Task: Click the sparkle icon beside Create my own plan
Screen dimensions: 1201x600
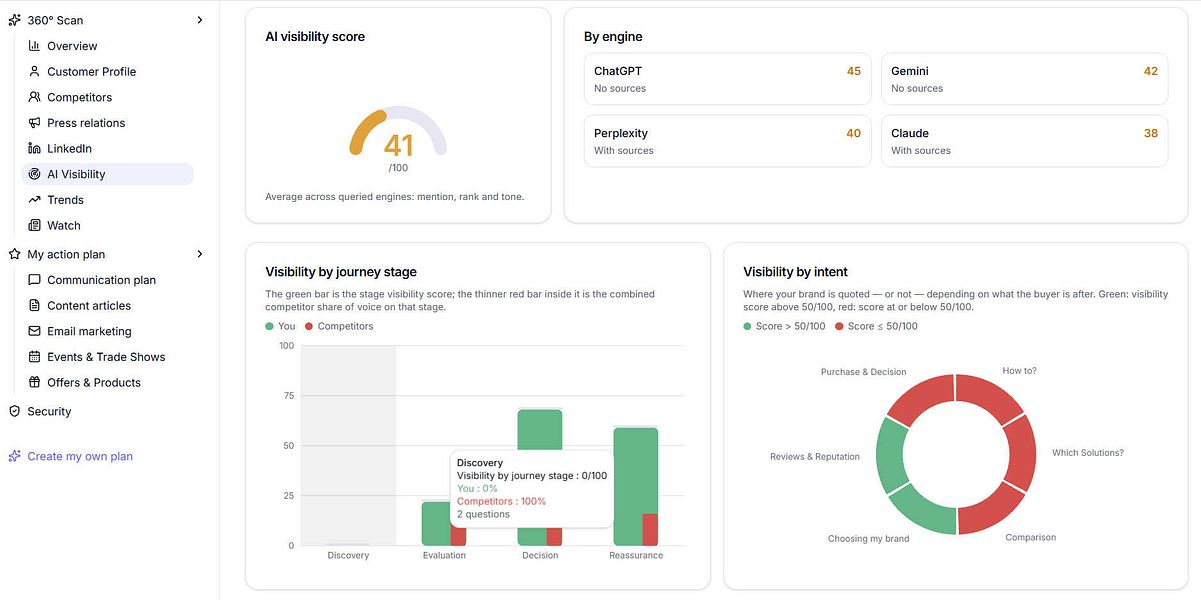Action: click(x=14, y=457)
